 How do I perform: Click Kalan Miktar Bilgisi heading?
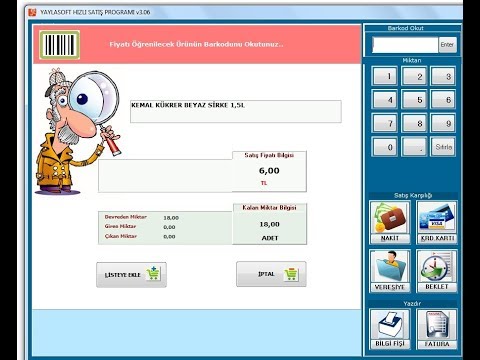pos(269,208)
